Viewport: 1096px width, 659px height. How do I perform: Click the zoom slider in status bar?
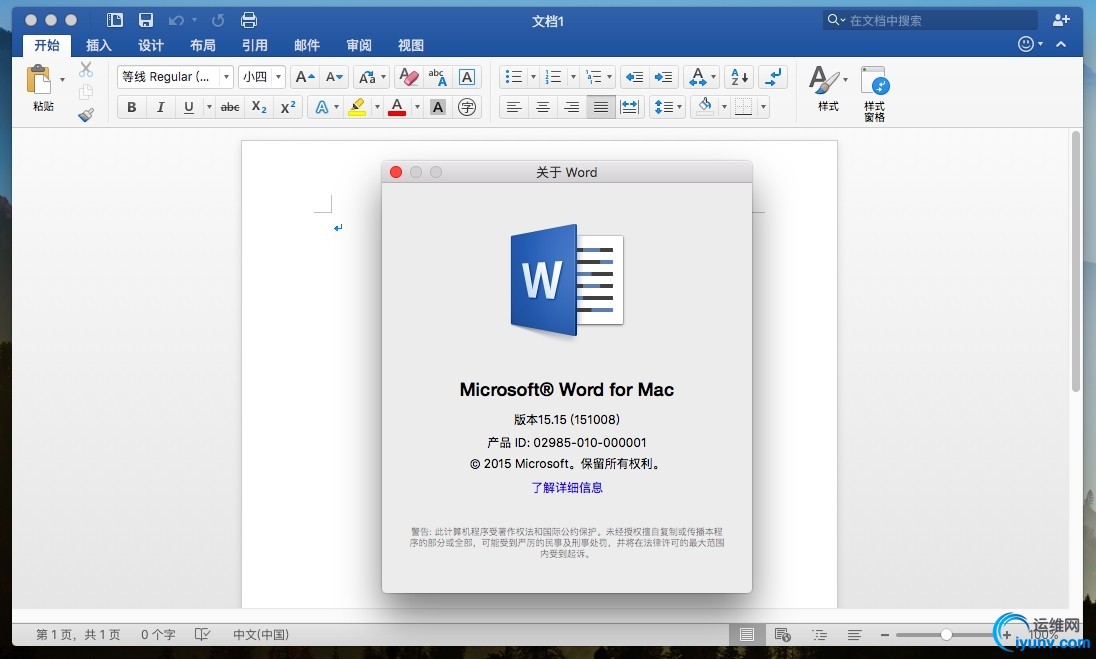pyautogui.click(x=946, y=634)
